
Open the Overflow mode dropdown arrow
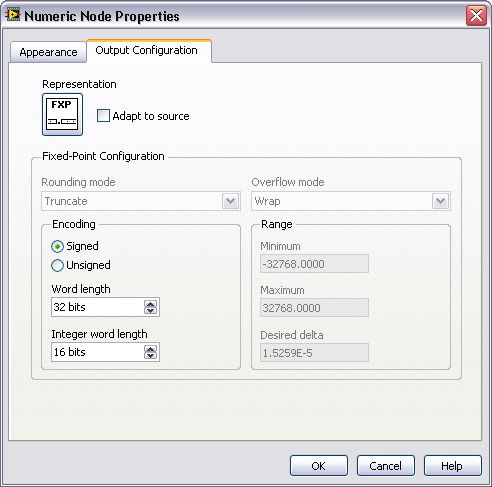(x=440, y=201)
